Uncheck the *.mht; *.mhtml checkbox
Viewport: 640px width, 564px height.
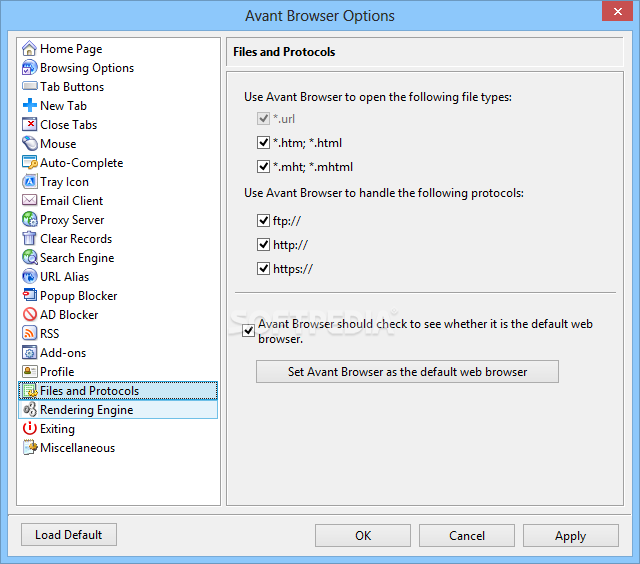263,167
